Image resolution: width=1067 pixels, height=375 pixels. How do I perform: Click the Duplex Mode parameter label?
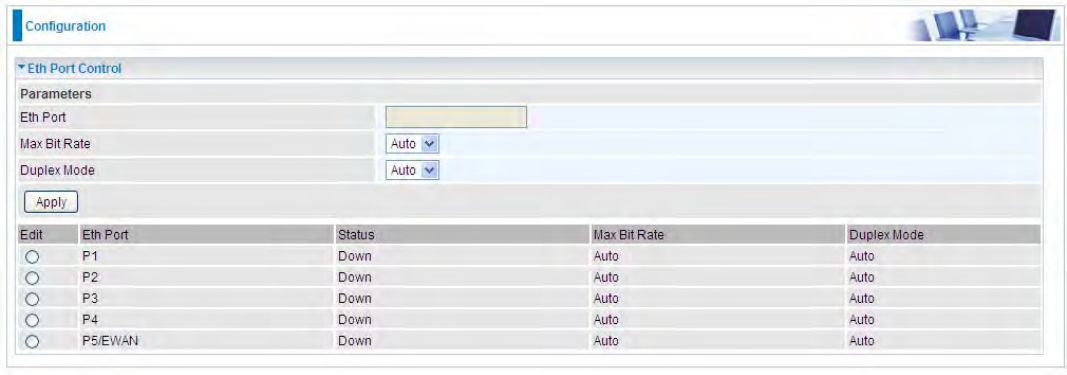(x=58, y=170)
